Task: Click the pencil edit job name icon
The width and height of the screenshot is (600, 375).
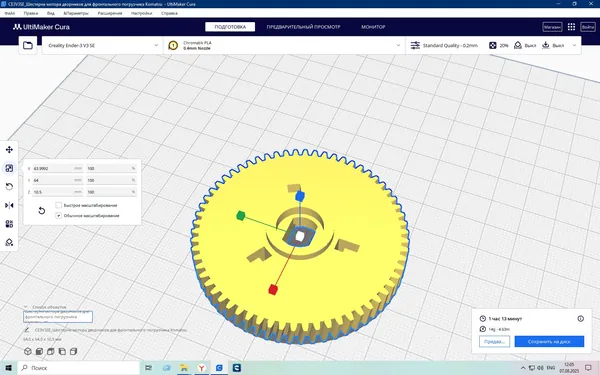Action: [x=26, y=329]
